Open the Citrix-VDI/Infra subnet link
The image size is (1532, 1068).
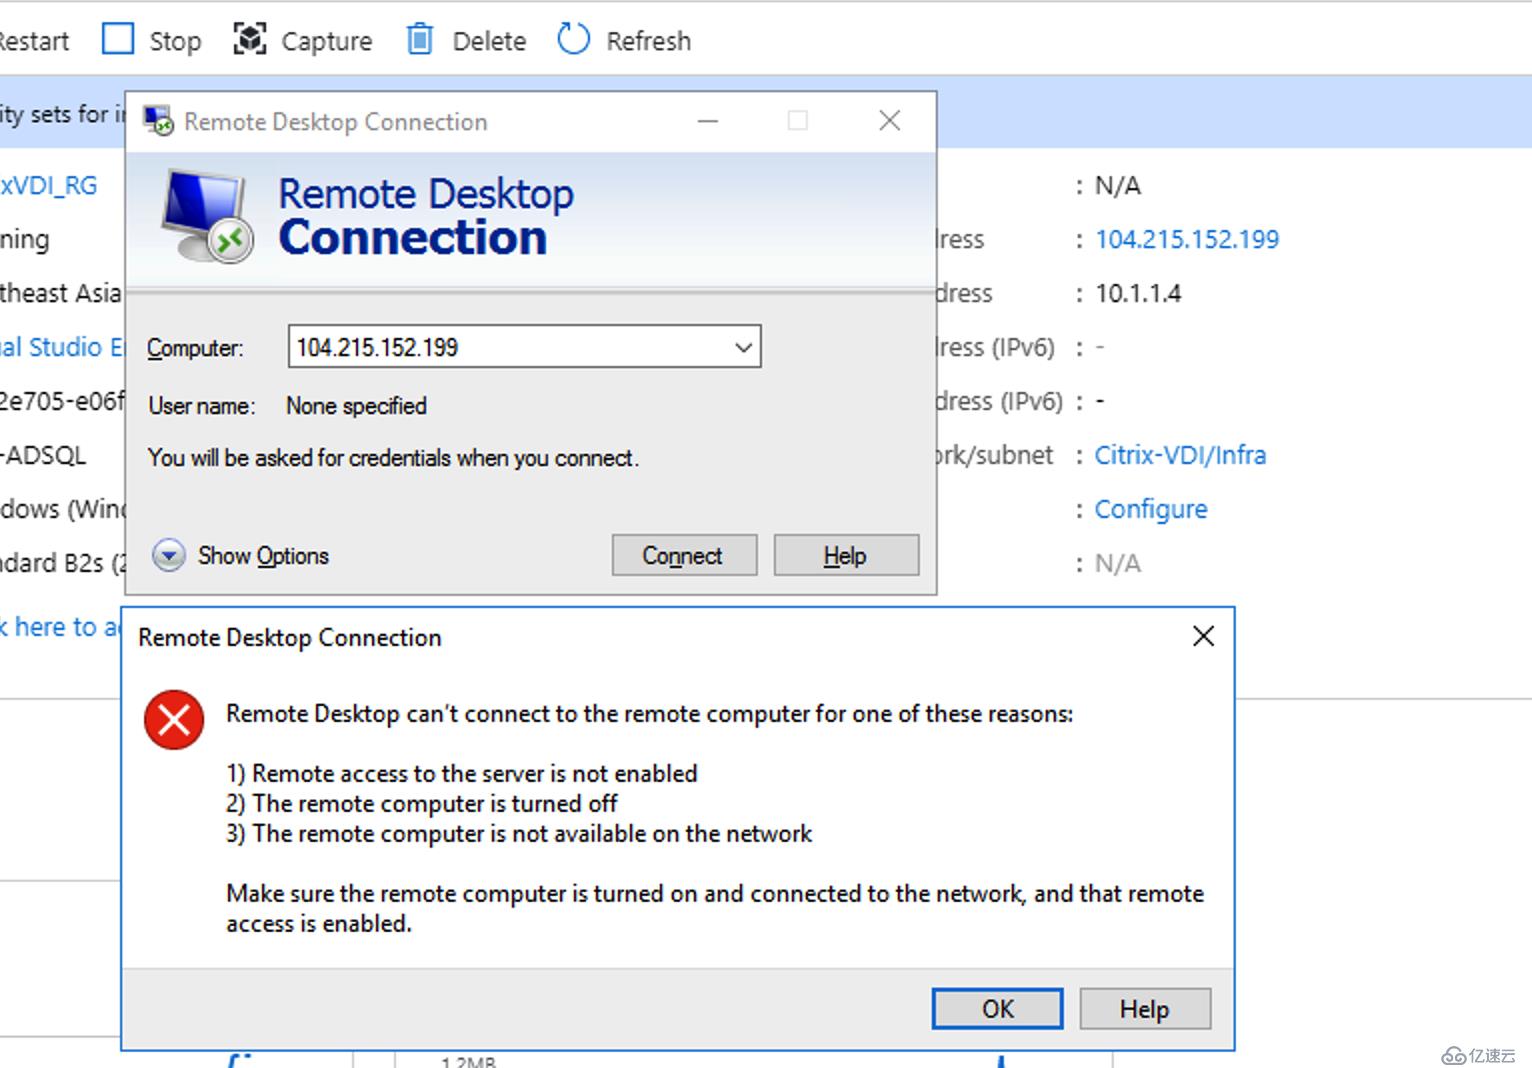click(1180, 455)
